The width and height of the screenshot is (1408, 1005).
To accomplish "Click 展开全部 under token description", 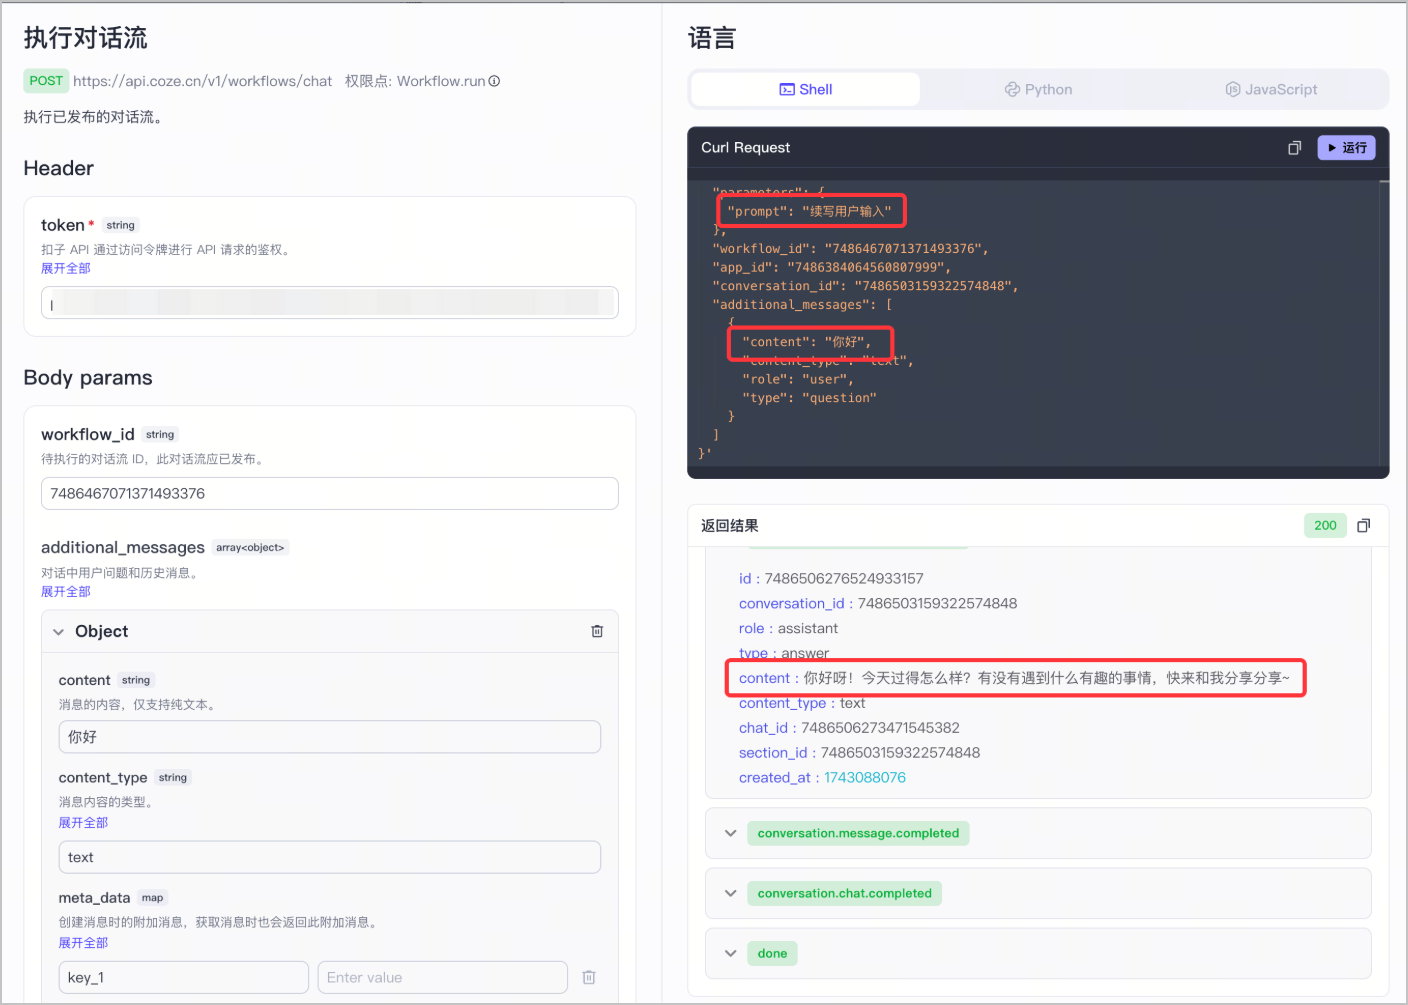I will (x=66, y=268).
